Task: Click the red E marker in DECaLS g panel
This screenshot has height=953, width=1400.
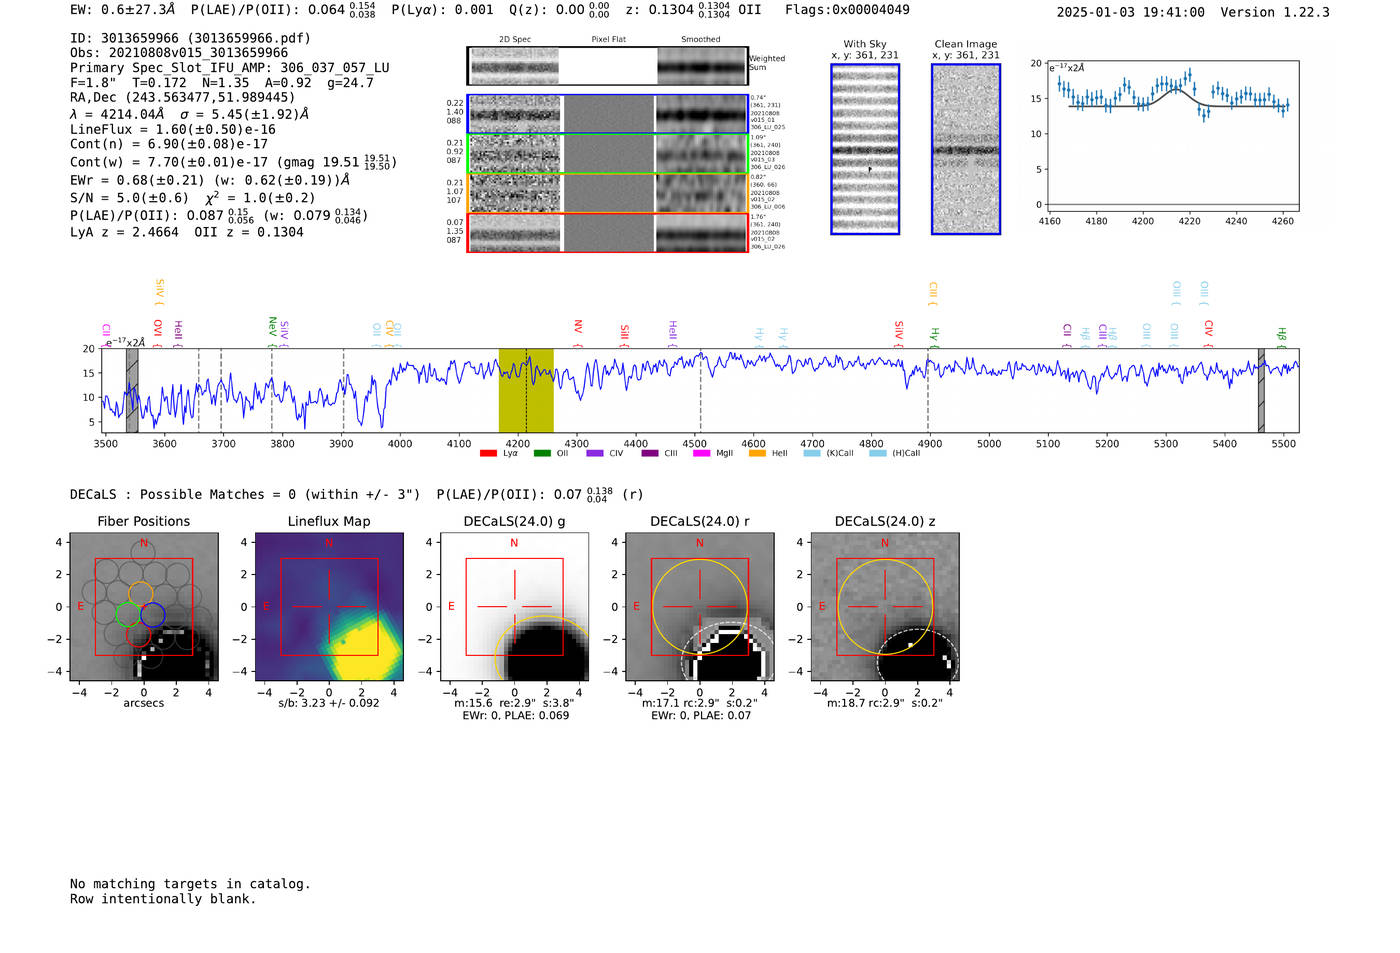Action: 451,607
